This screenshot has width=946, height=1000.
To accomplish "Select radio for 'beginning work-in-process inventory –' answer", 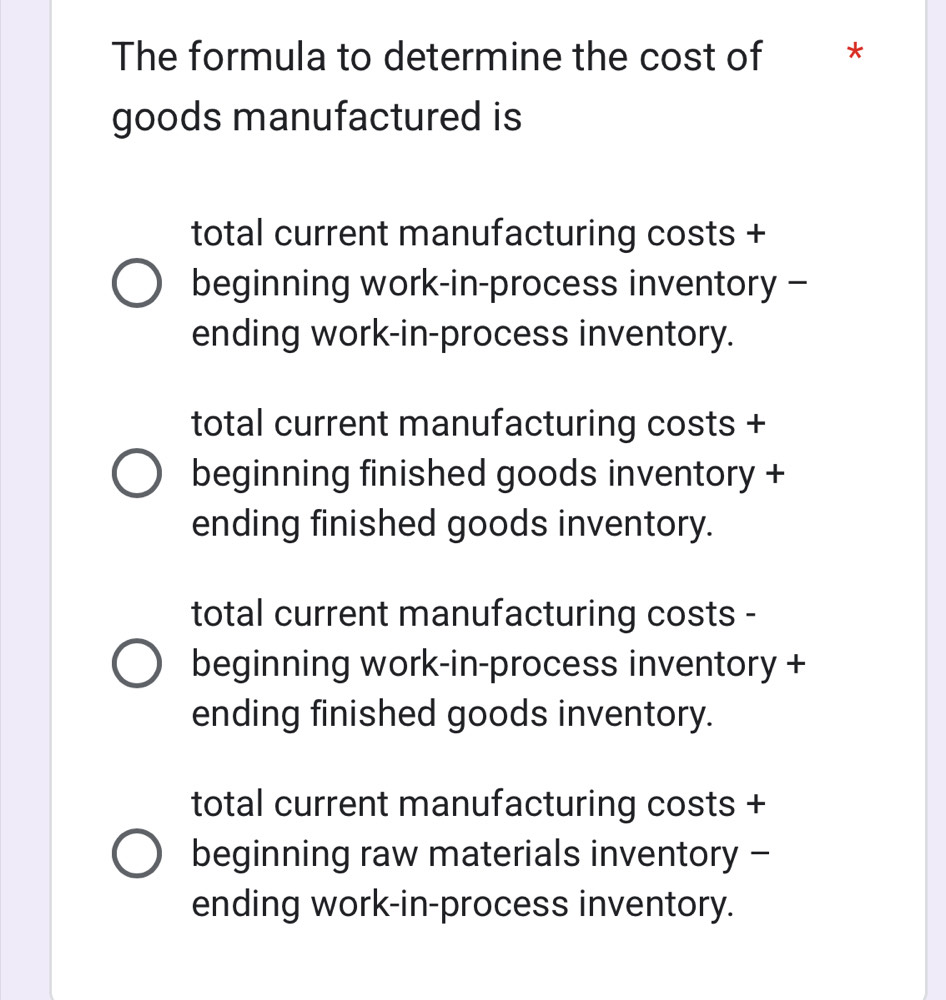I will (x=136, y=285).
